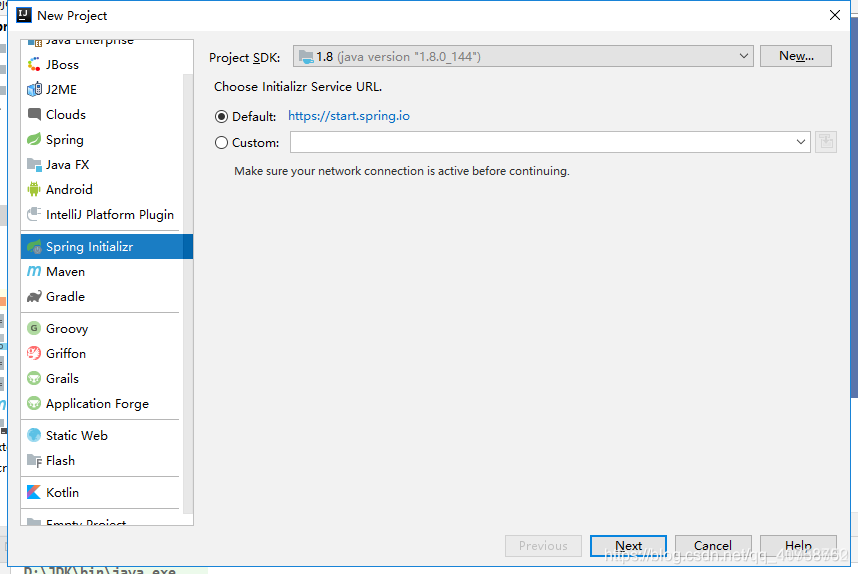
Task: Click the Next button
Action: [628, 546]
